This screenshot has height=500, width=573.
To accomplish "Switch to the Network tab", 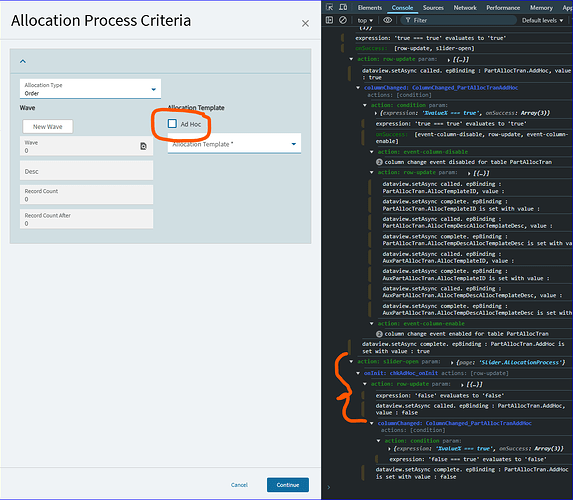I will (x=465, y=8).
